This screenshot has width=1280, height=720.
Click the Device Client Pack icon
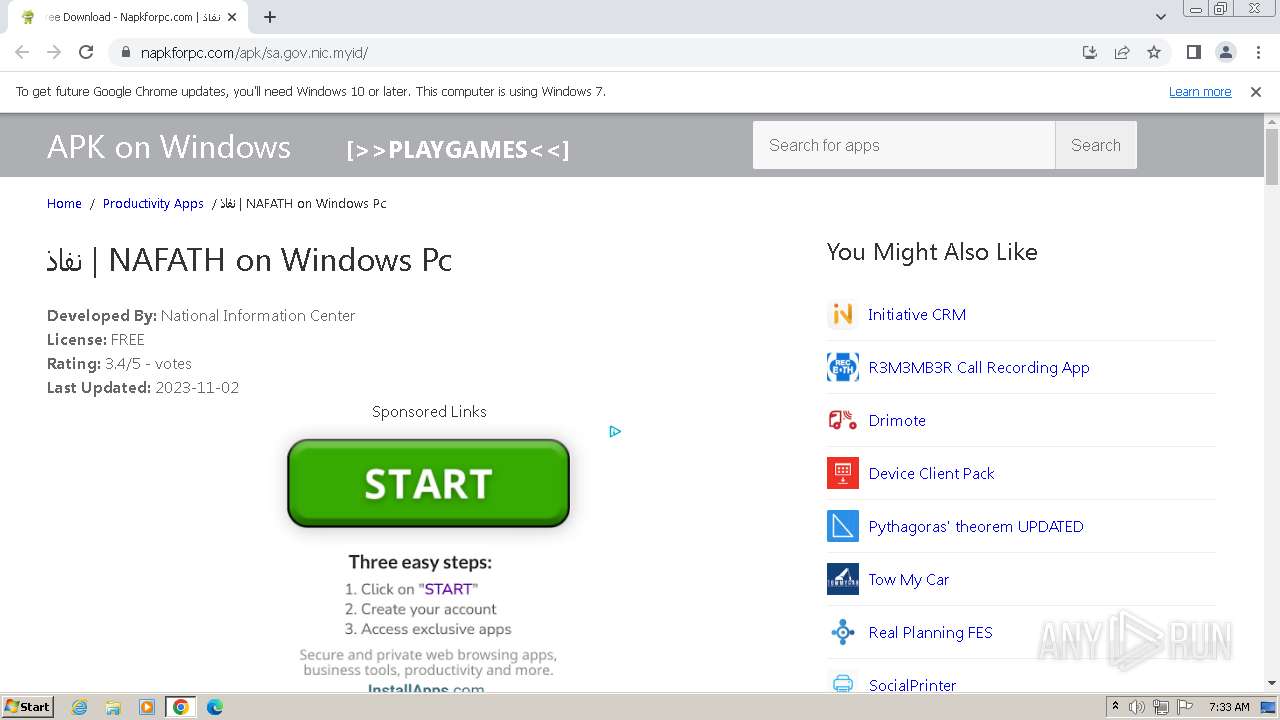[843, 473]
